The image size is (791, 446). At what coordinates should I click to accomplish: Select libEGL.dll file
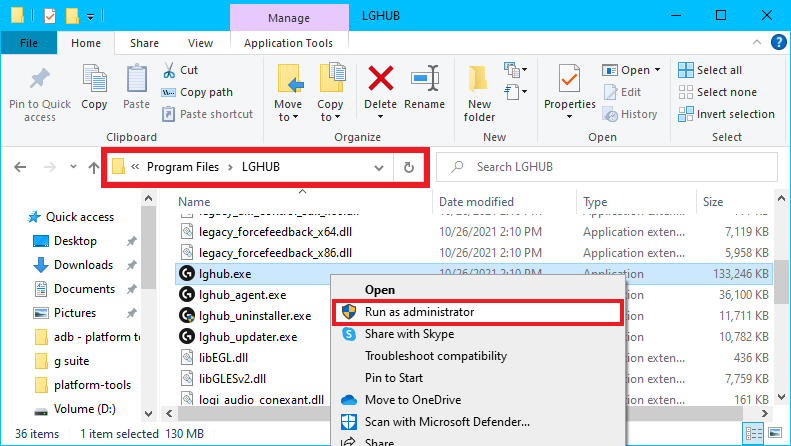click(x=223, y=358)
